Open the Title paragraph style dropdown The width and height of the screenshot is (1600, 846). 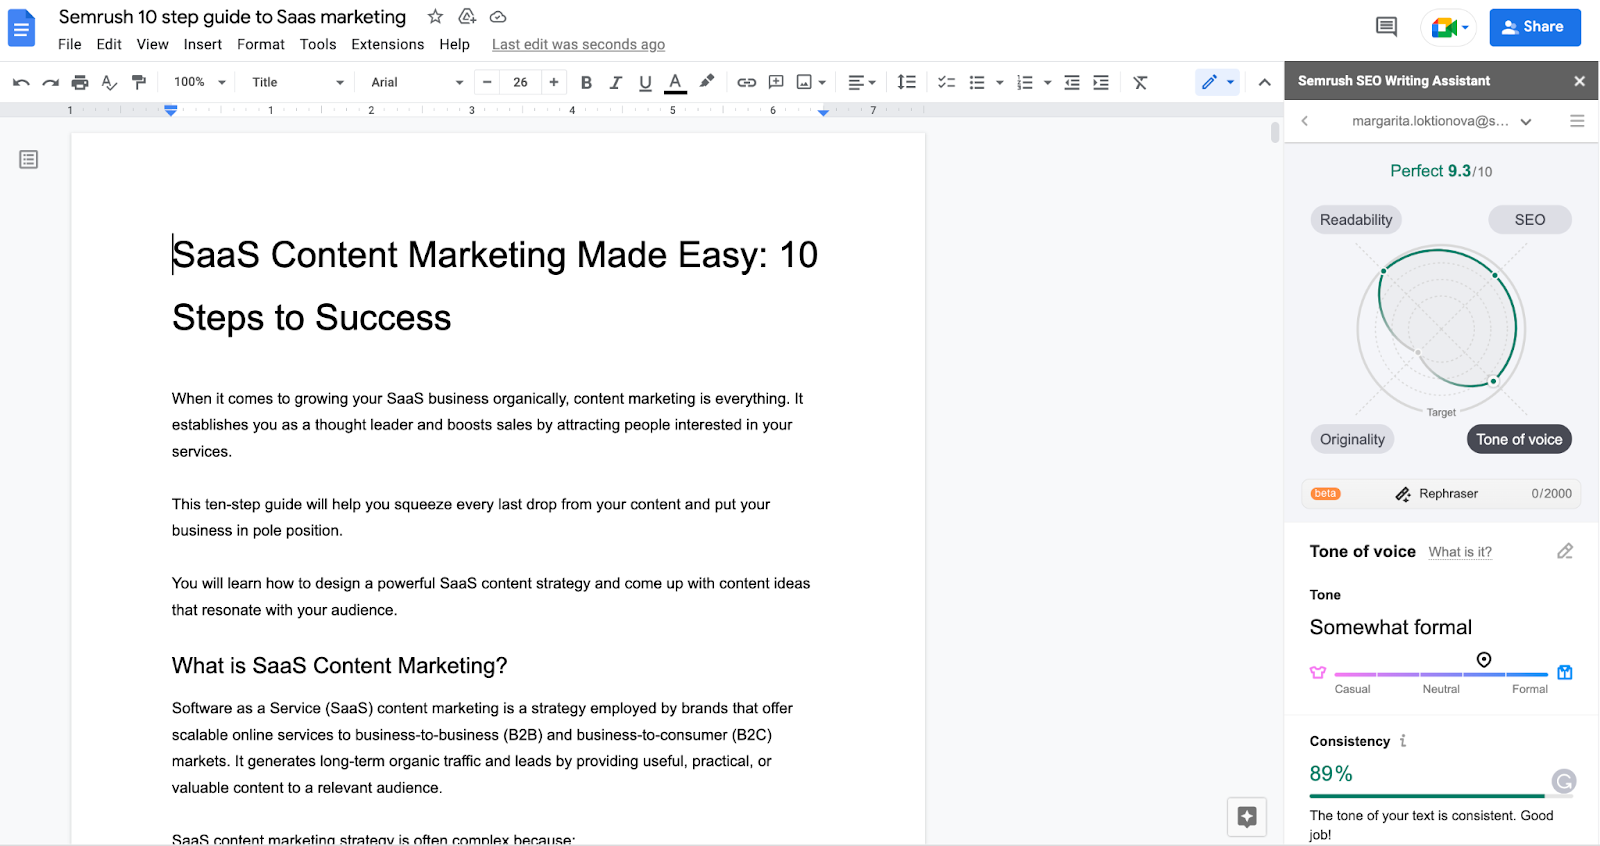tap(297, 82)
